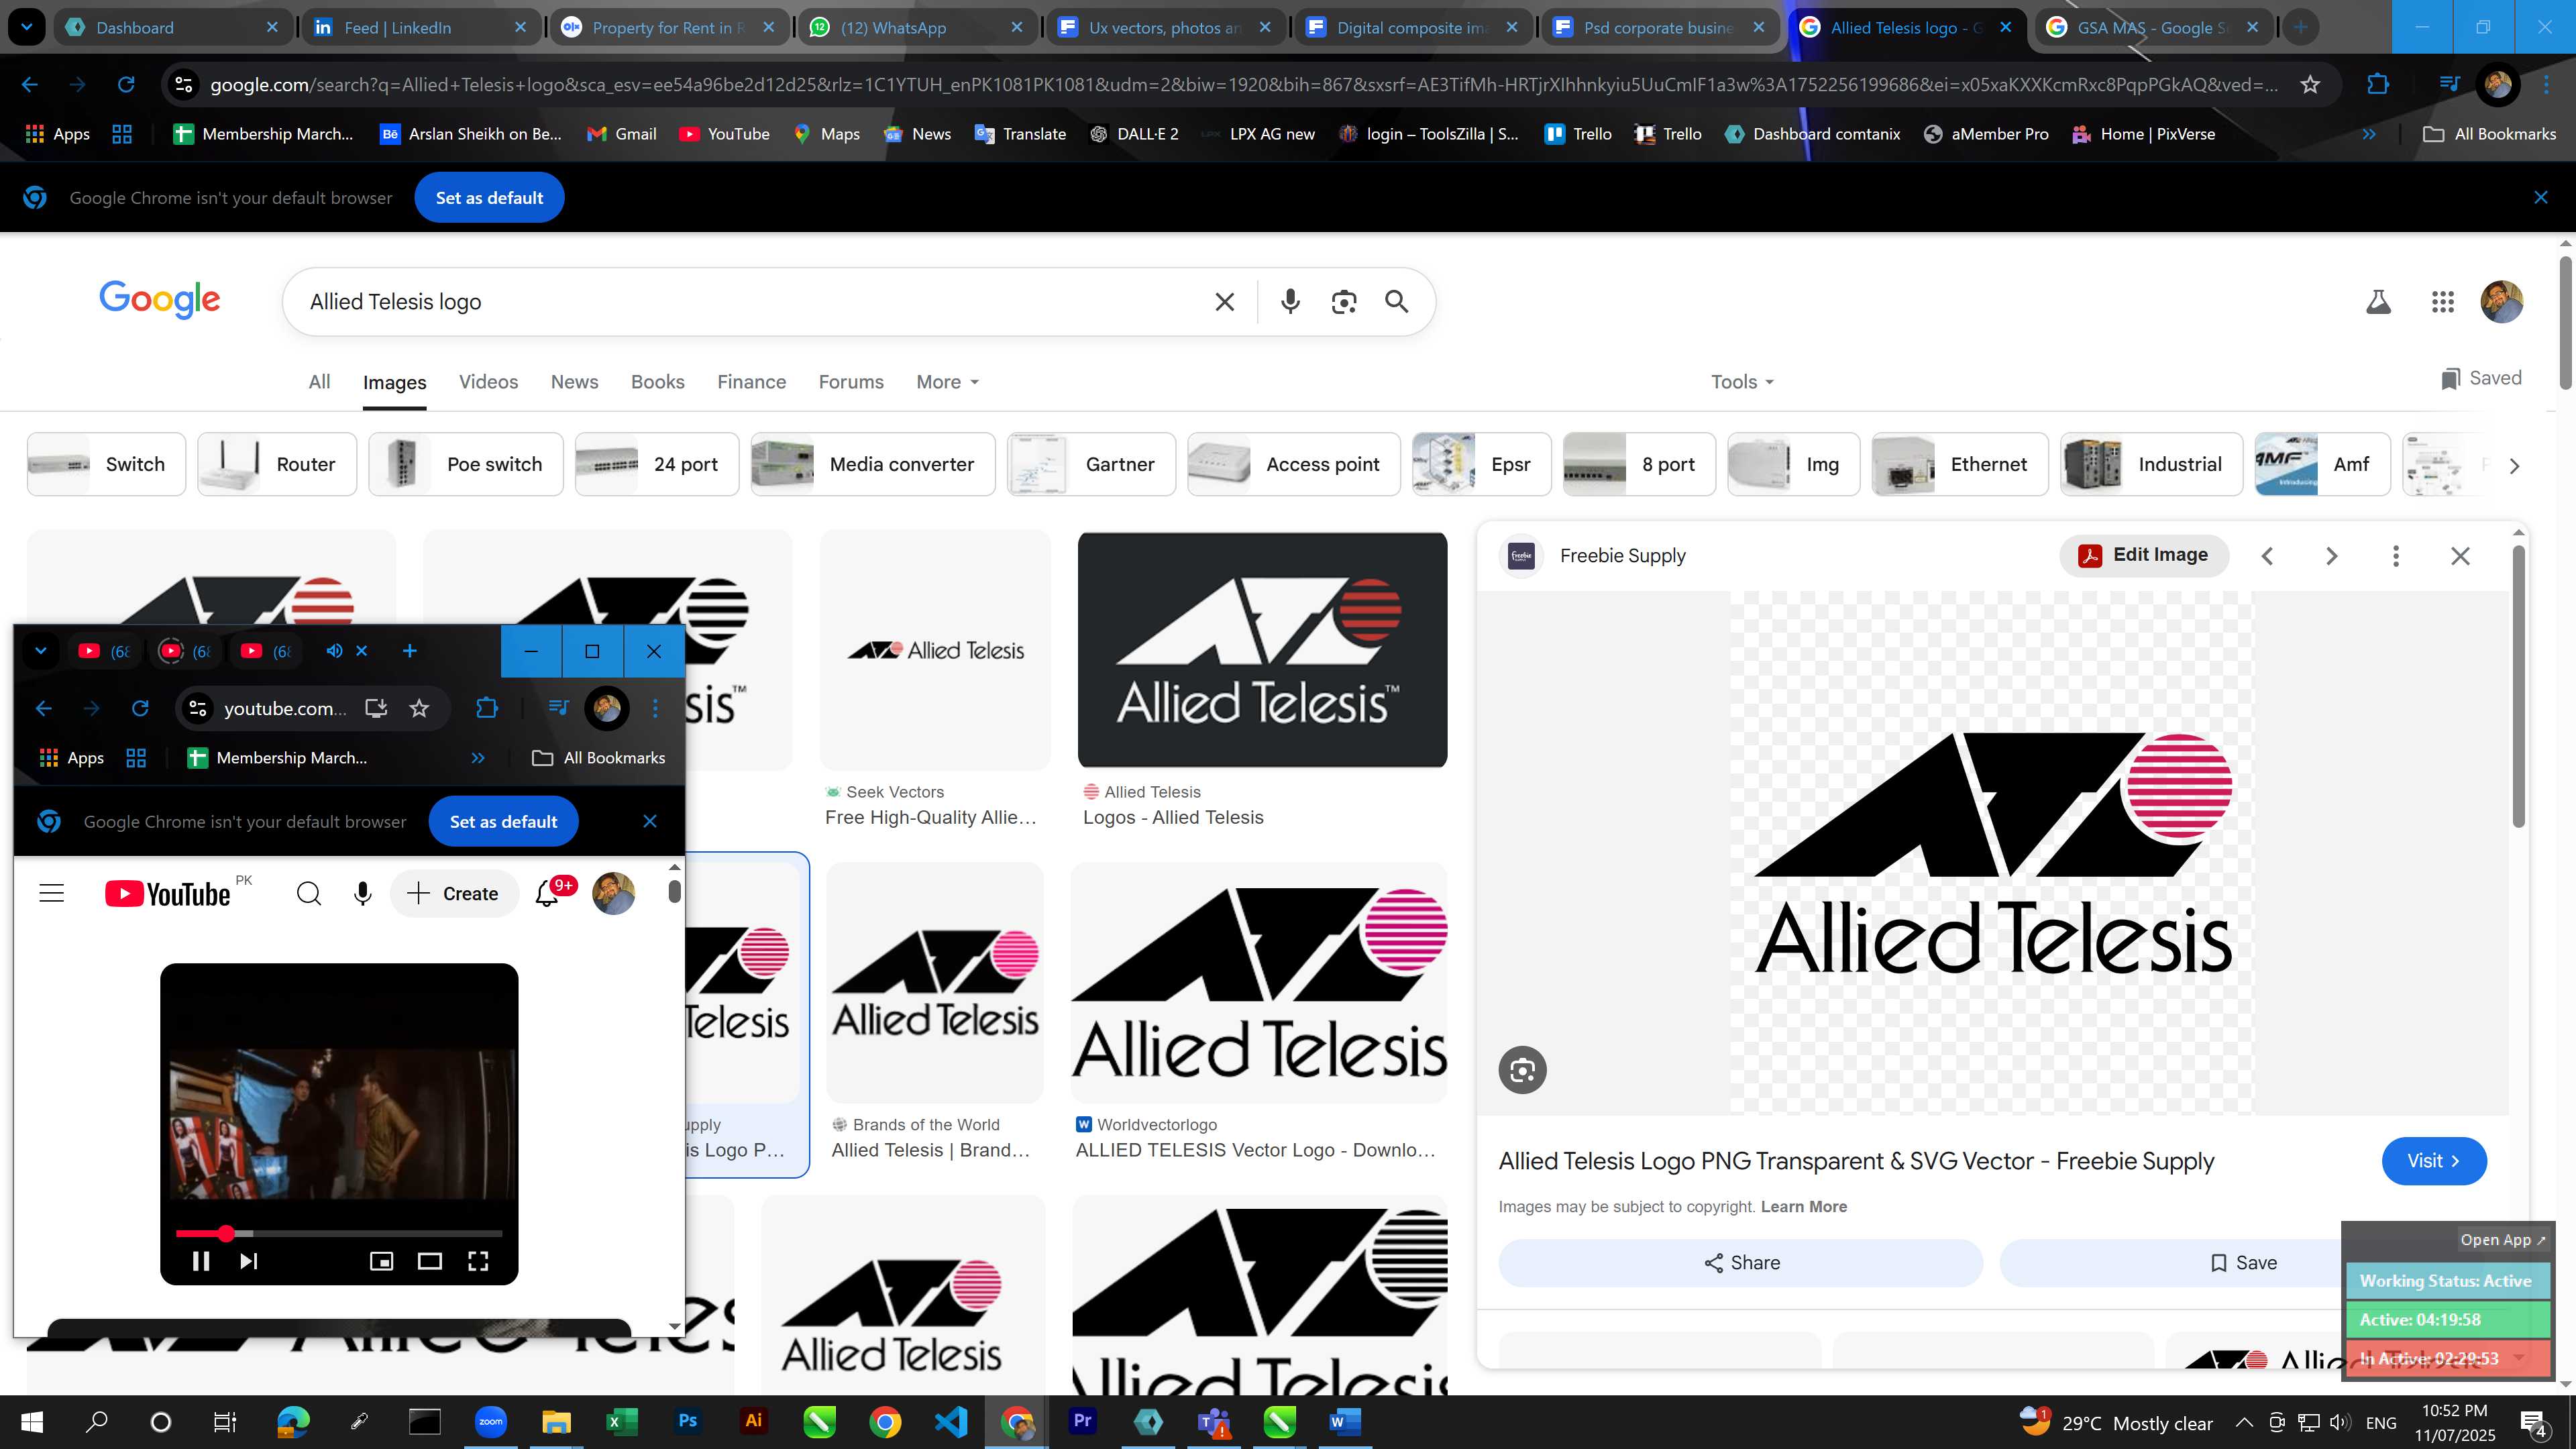This screenshot has height=1449, width=2576.
Task: Click install app icon in YouTube address bar
Action: pos(376,708)
